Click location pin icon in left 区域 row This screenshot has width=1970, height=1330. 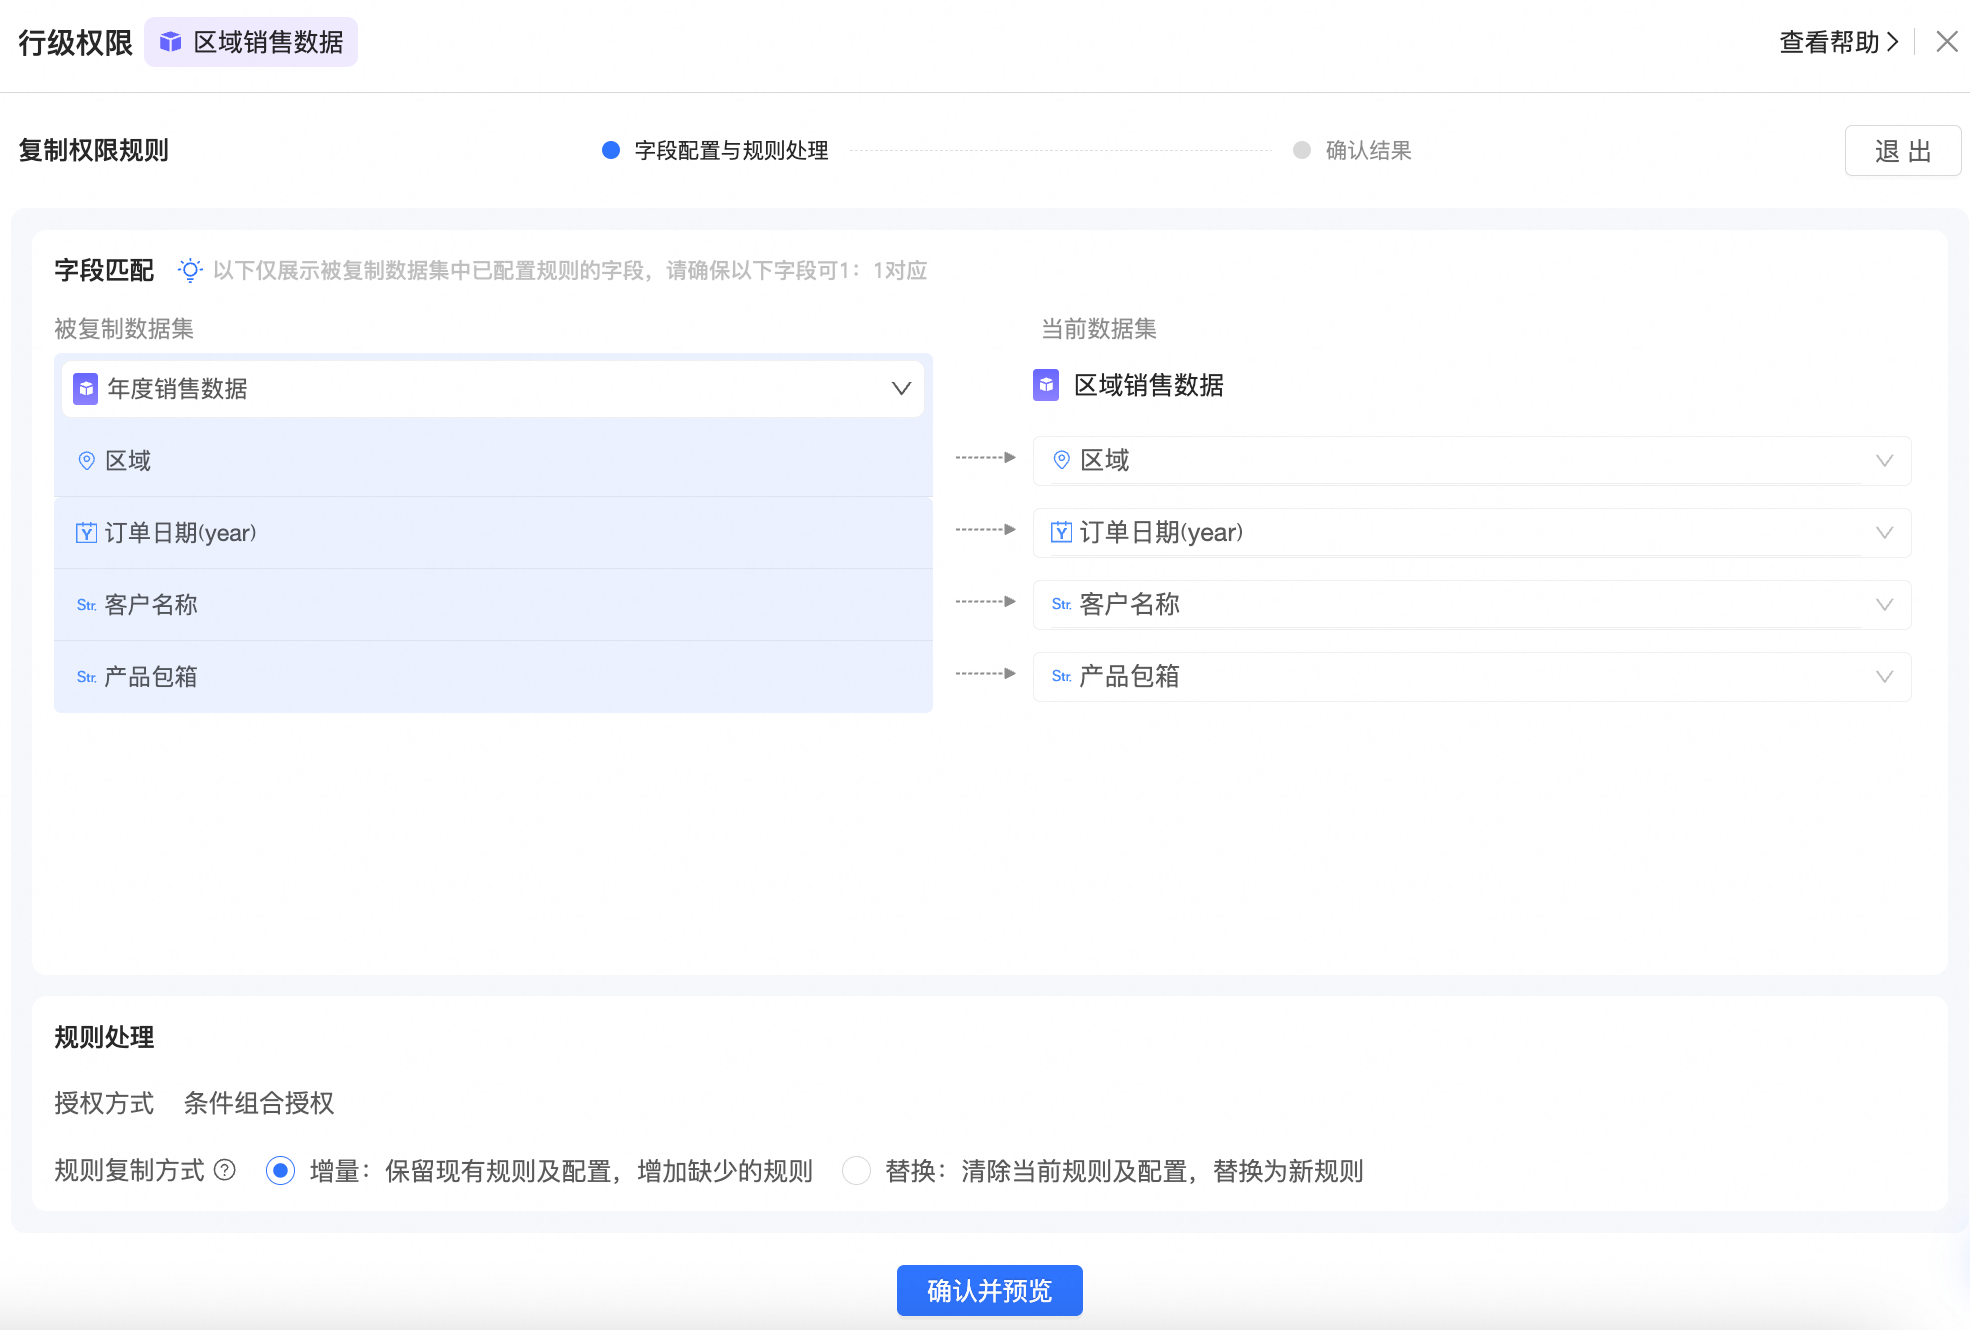[87, 460]
